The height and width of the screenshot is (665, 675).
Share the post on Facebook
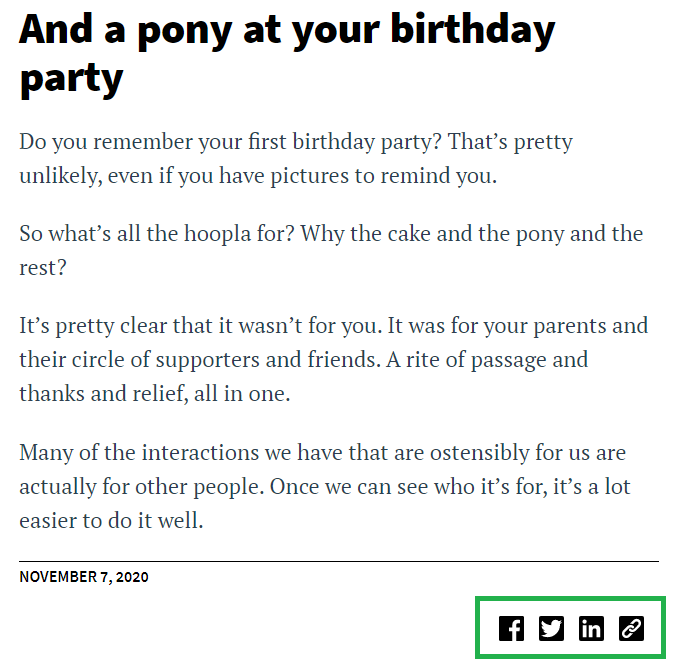(511, 628)
